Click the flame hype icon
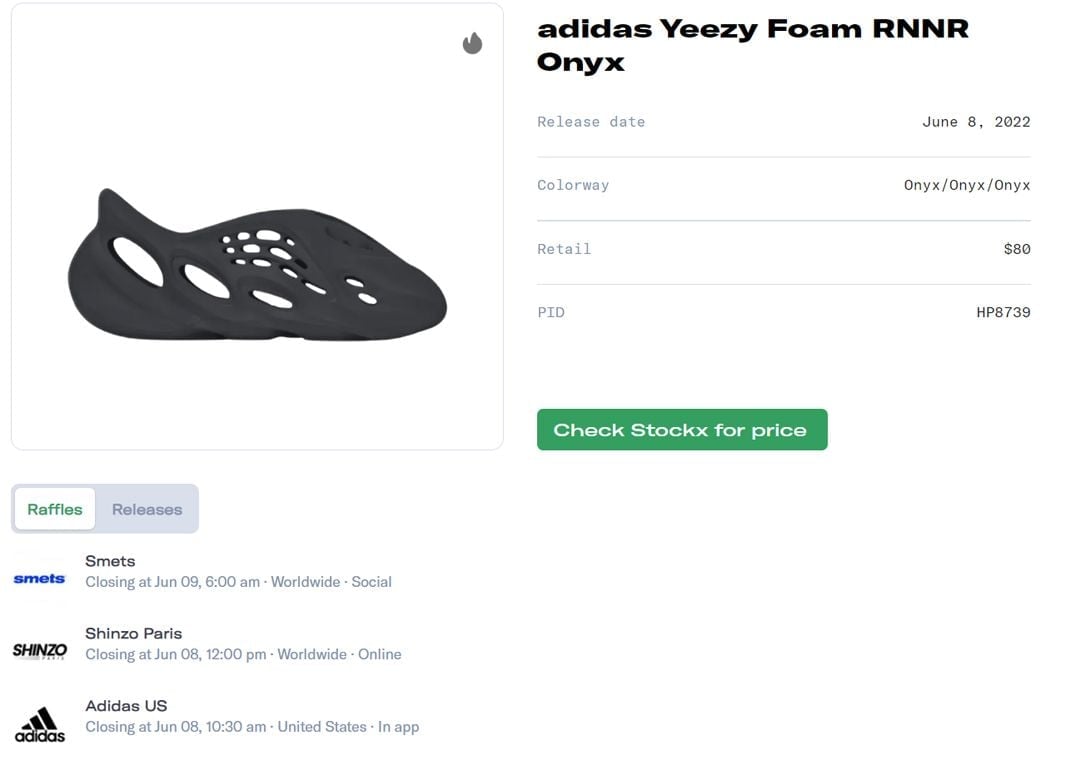1080x760 pixels. click(472, 43)
